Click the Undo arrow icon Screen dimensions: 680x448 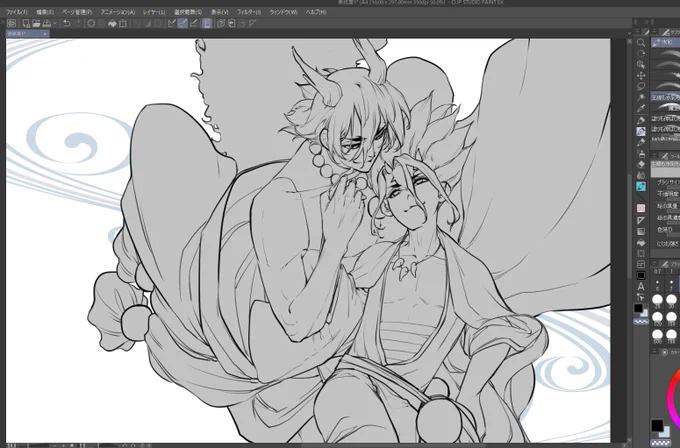[66, 23]
